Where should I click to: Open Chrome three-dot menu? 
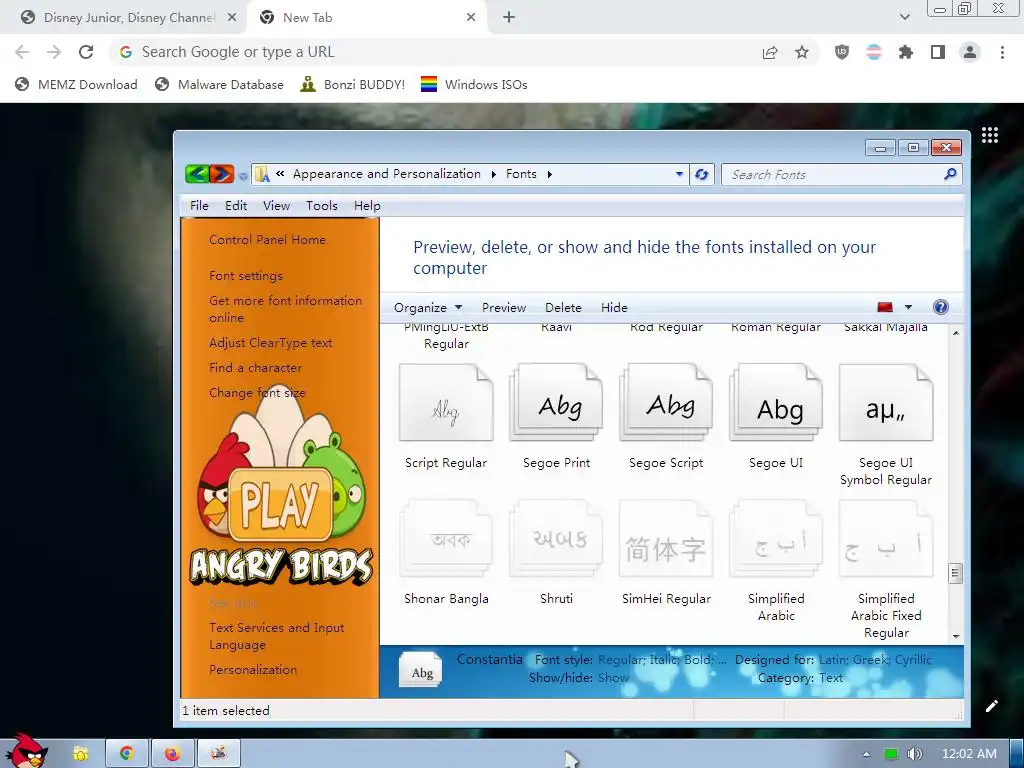(x=1002, y=52)
